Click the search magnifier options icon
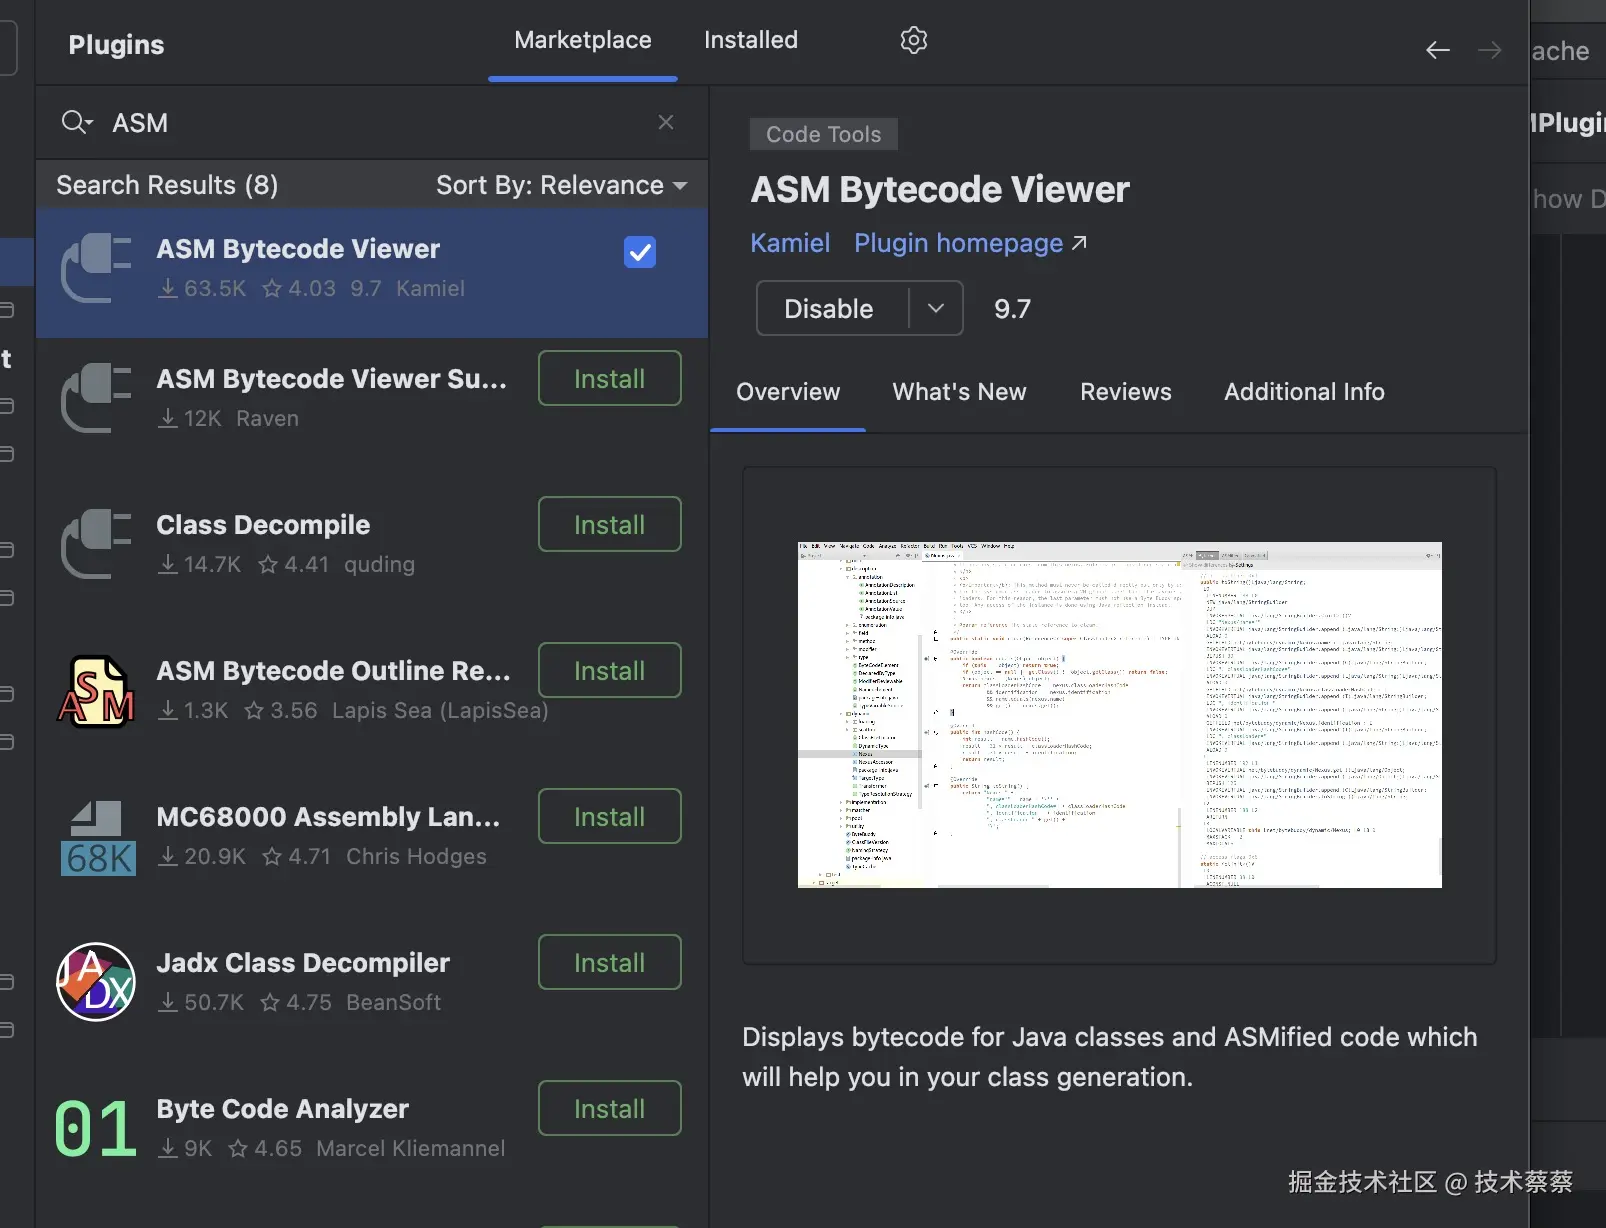Viewport: 1606px width, 1228px height. (x=77, y=122)
